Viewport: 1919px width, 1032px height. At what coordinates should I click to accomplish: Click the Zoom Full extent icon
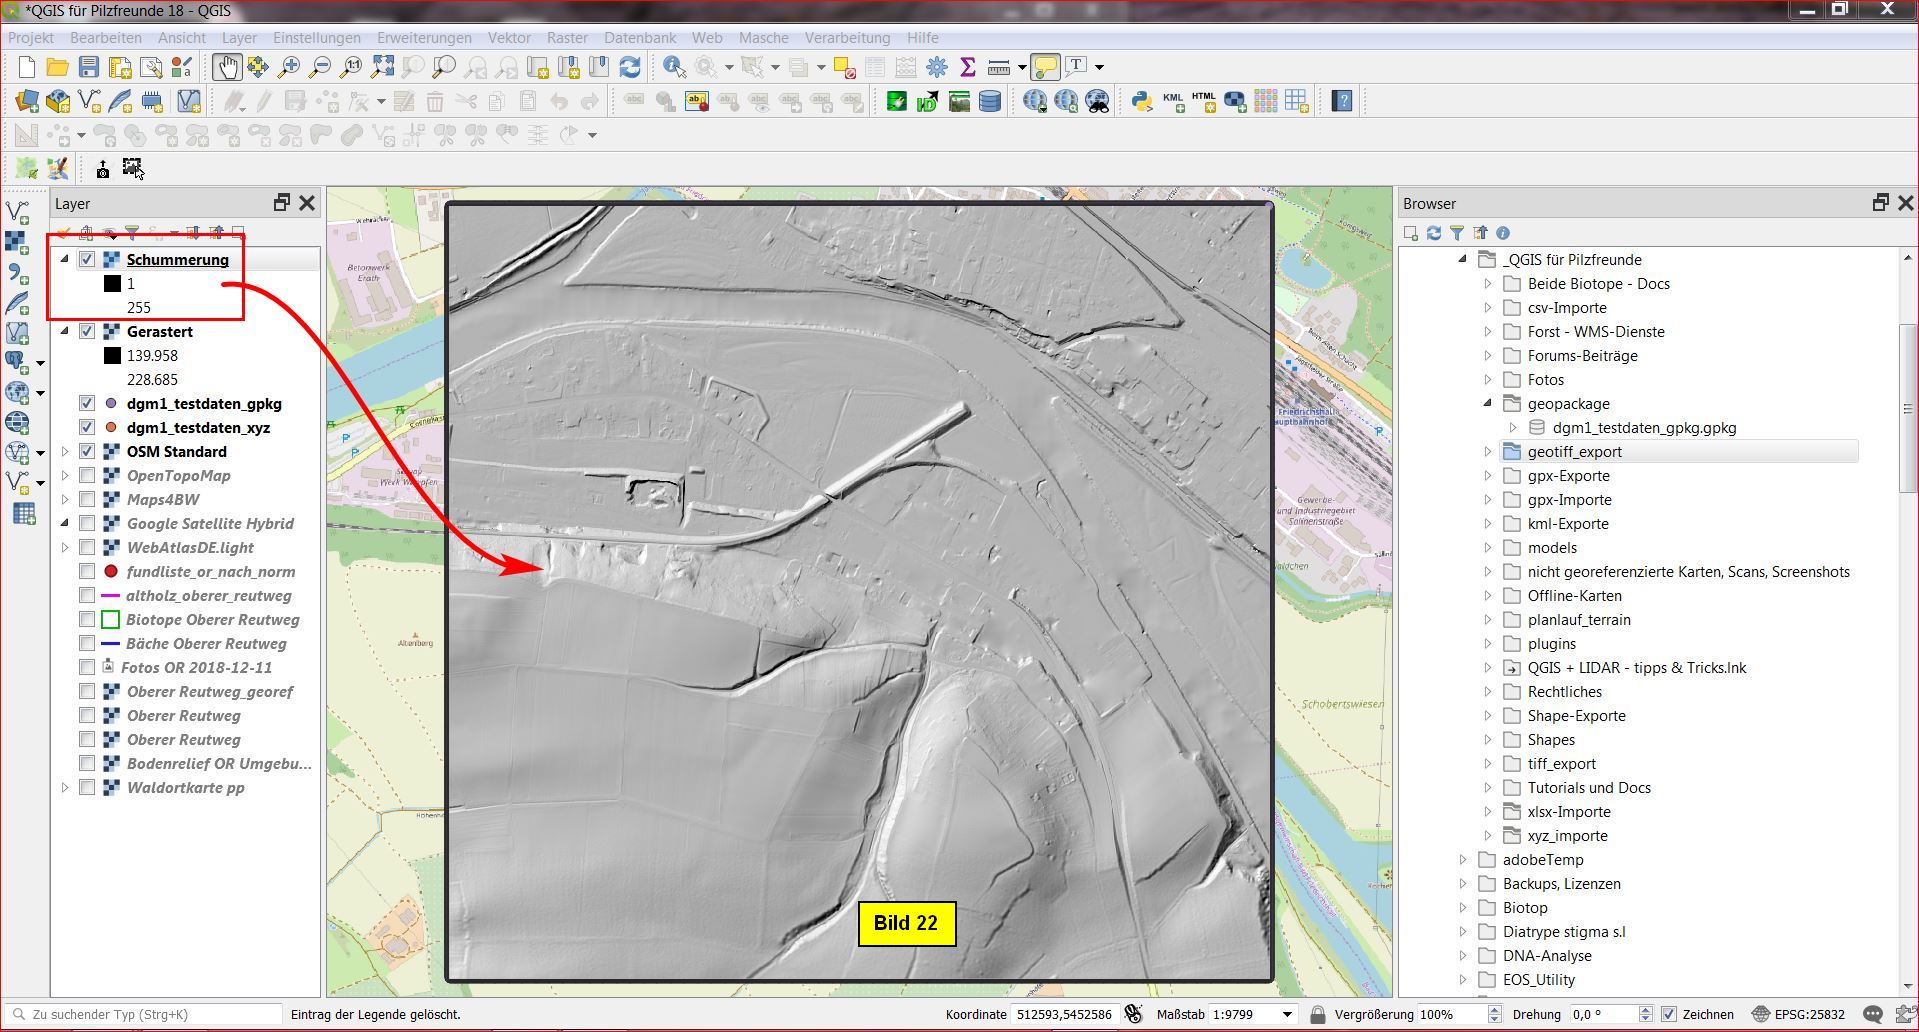click(382, 67)
